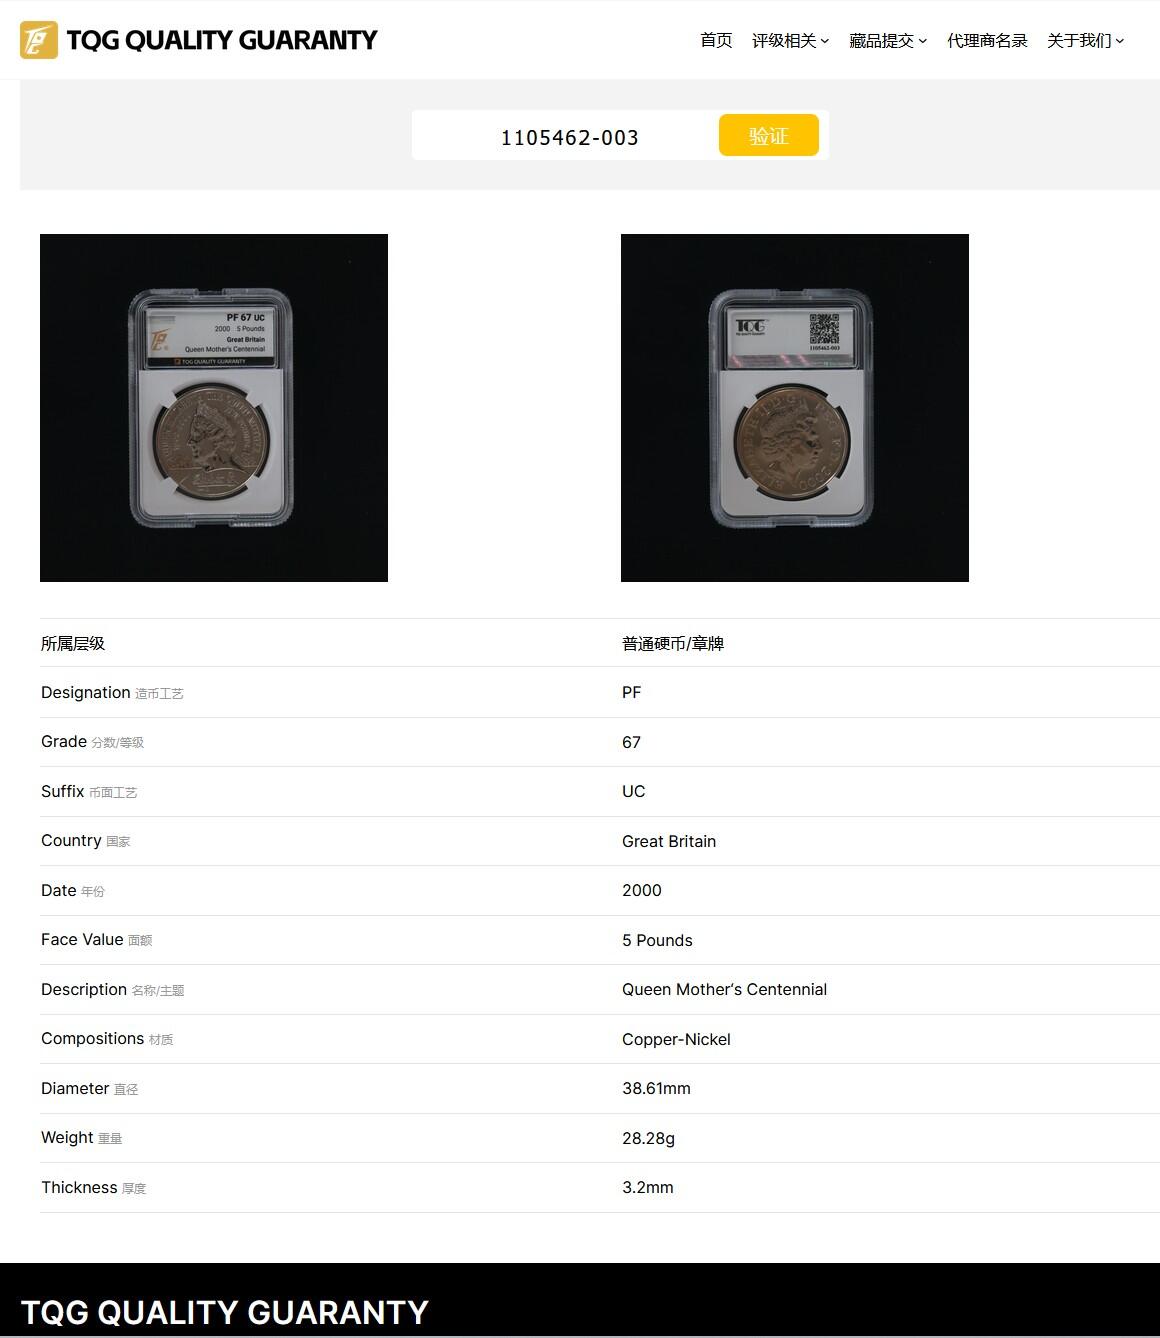The width and height of the screenshot is (1160, 1338).
Task: Select the PF designation value
Action: coord(631,692)
